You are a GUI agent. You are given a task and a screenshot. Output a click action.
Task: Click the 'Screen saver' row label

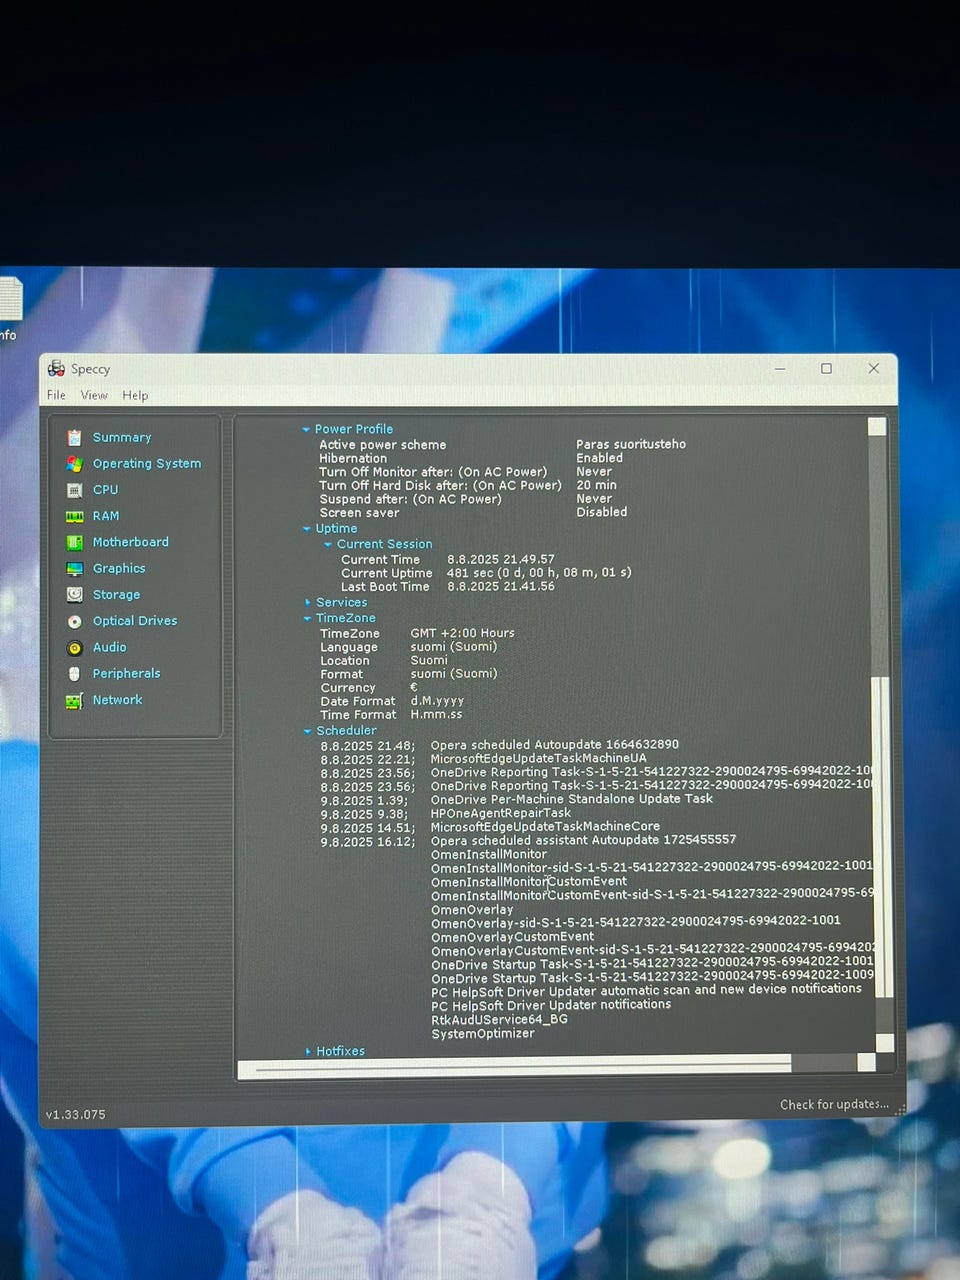pyautogui.click(x=359, y=513)
